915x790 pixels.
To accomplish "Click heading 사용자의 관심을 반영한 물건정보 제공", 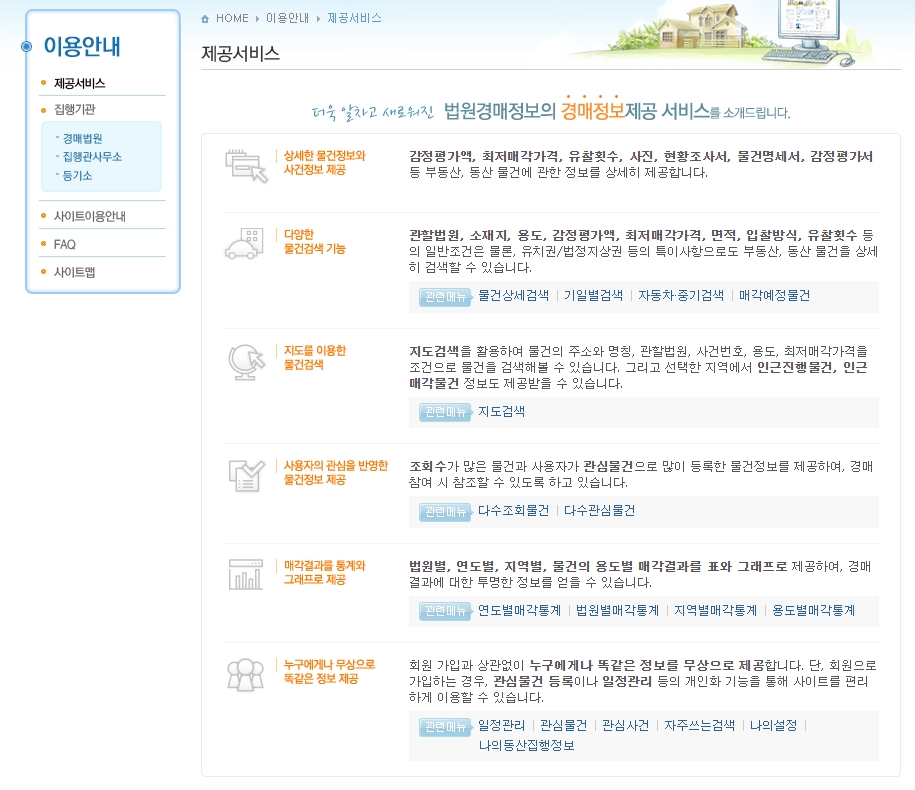I will click(336, 473).
